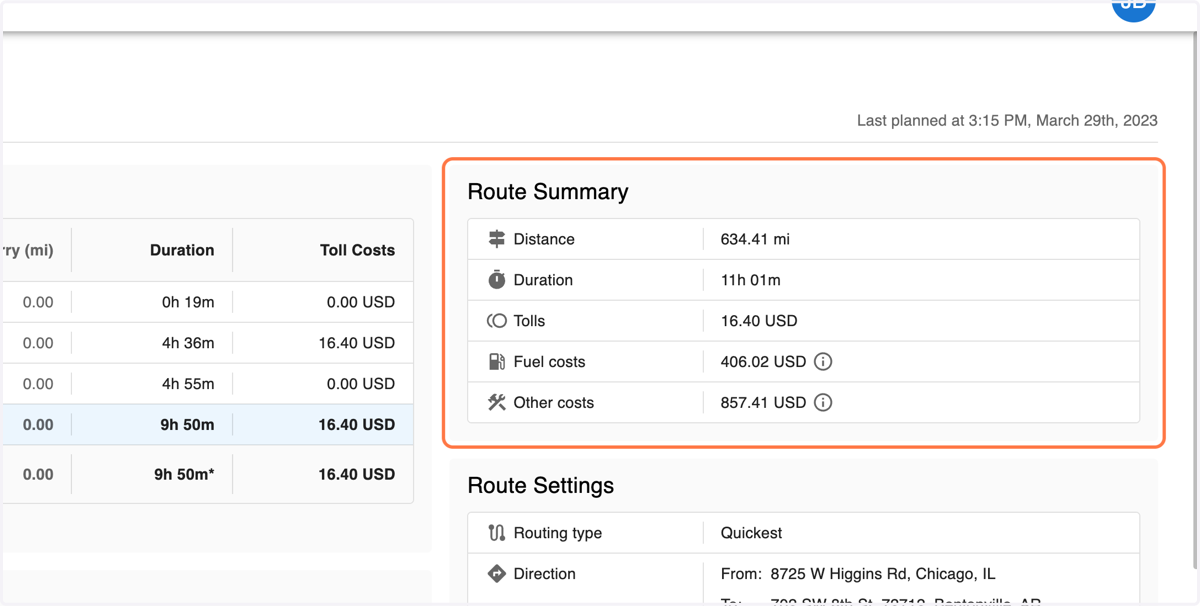
Task: Click toll cost in the 0h 19m row
Action: pos(361,302)
